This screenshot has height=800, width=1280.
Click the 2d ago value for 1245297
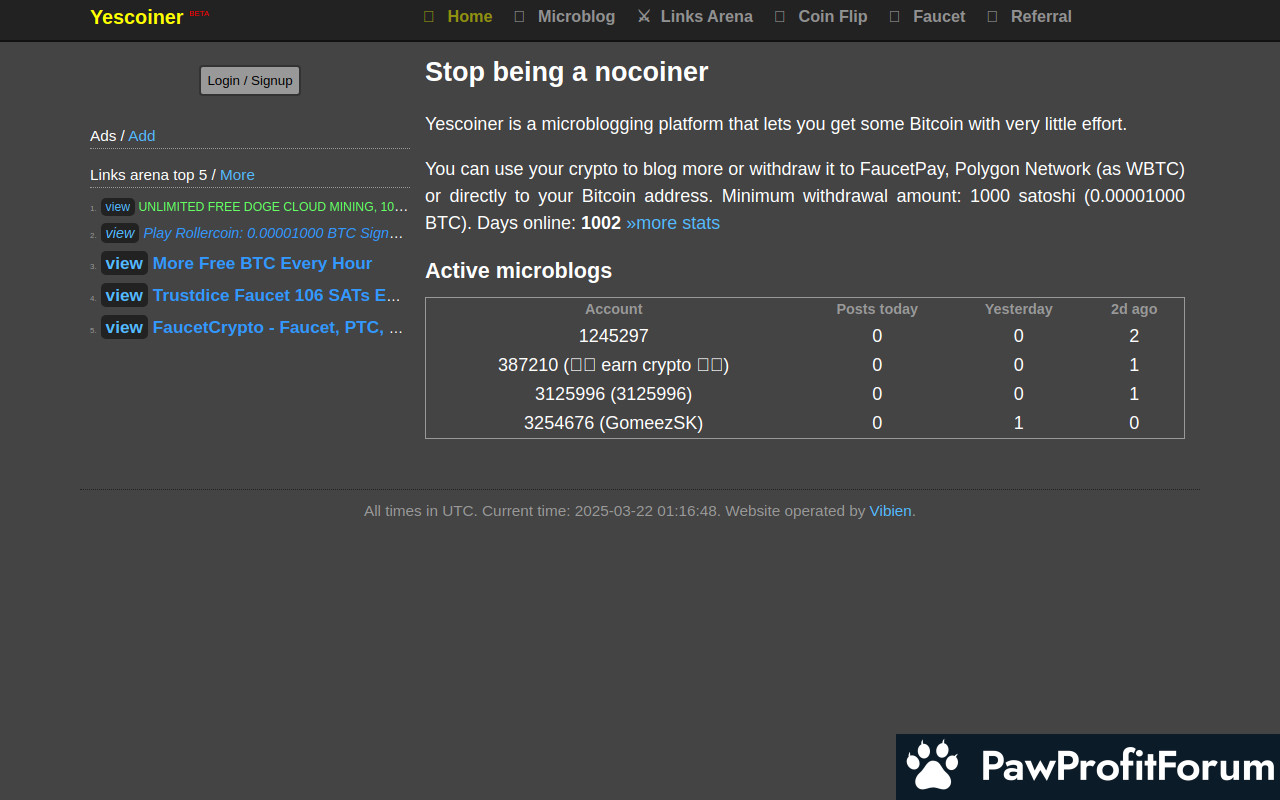click(1134, 336)
